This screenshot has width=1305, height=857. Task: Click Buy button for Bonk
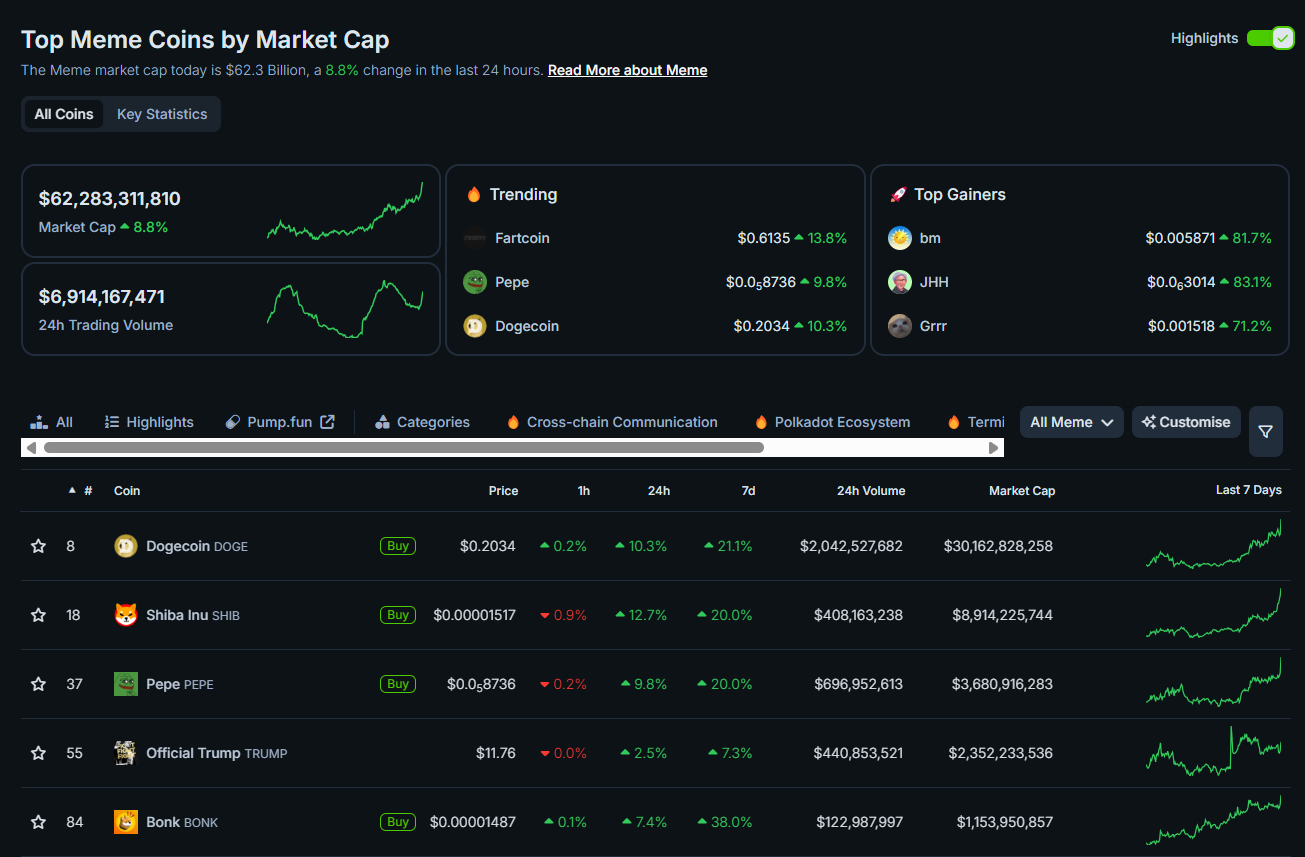point(398,822)
